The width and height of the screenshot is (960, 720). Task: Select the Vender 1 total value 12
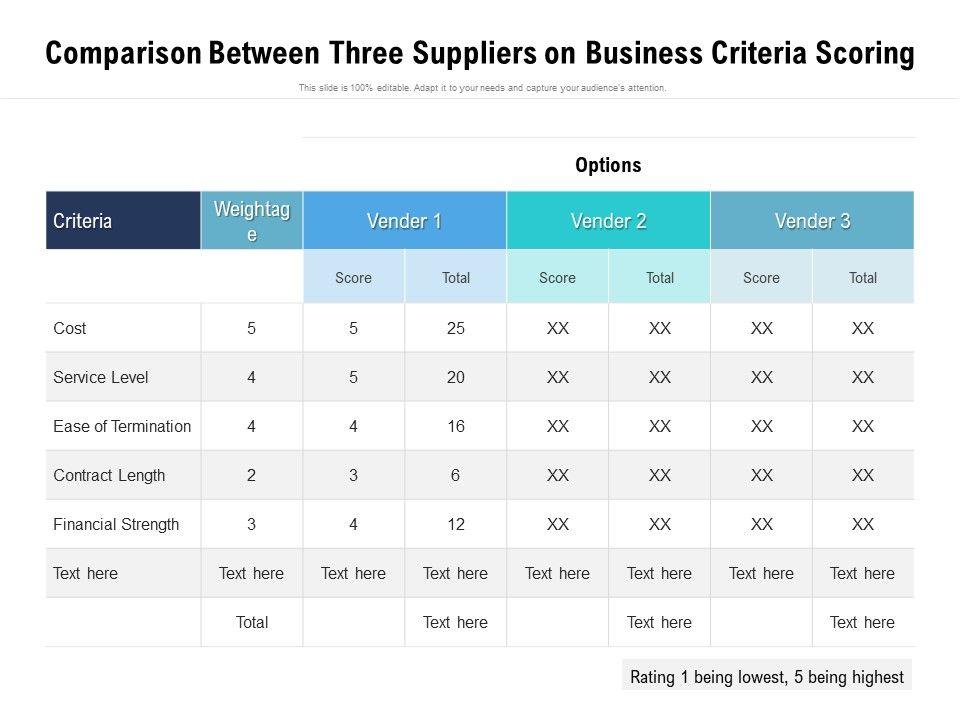(x=456, y=524)
